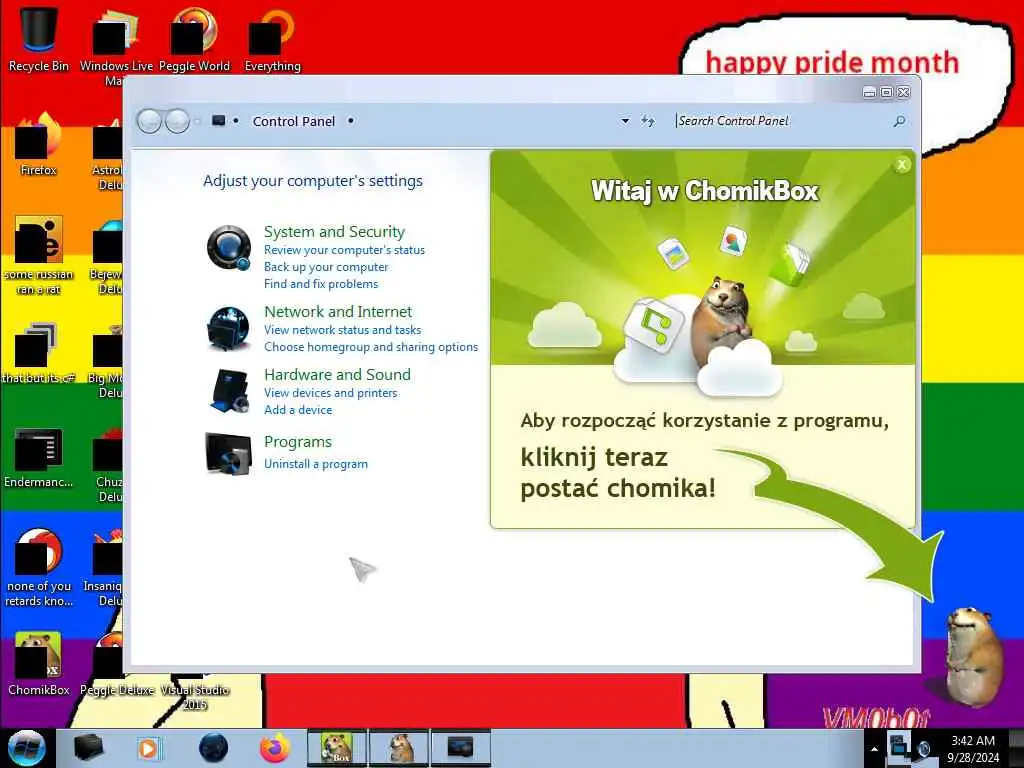Open System and Security category
The height and width of the screenshot is (768, 1024).
coord(334,232)
